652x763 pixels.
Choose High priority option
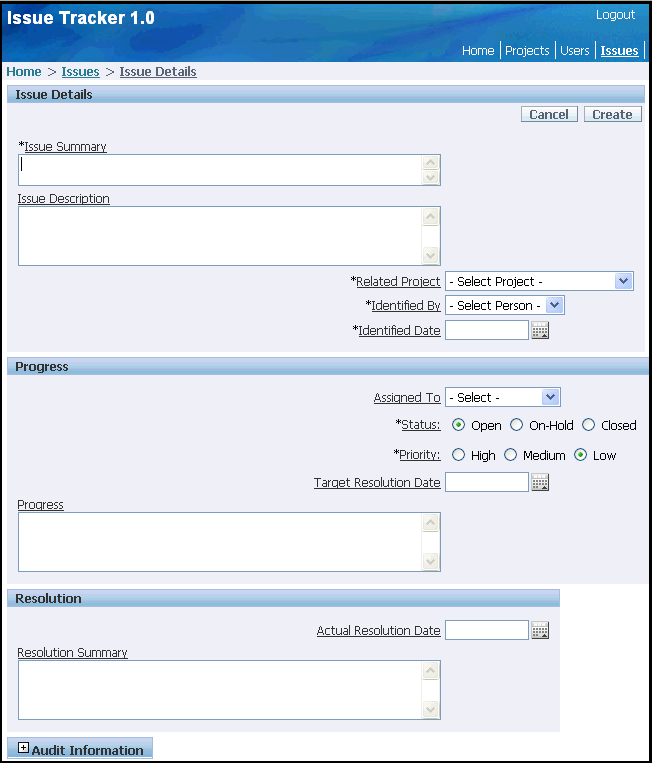click(459, 455)
